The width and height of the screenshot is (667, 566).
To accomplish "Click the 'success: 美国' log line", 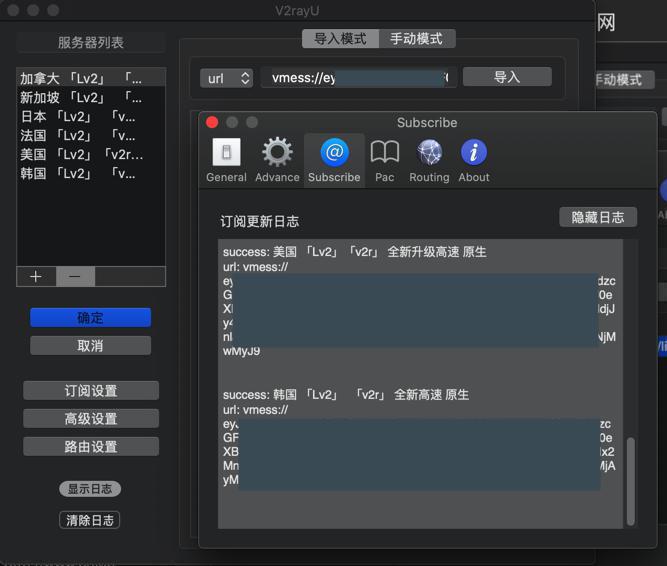I will 355,252.
